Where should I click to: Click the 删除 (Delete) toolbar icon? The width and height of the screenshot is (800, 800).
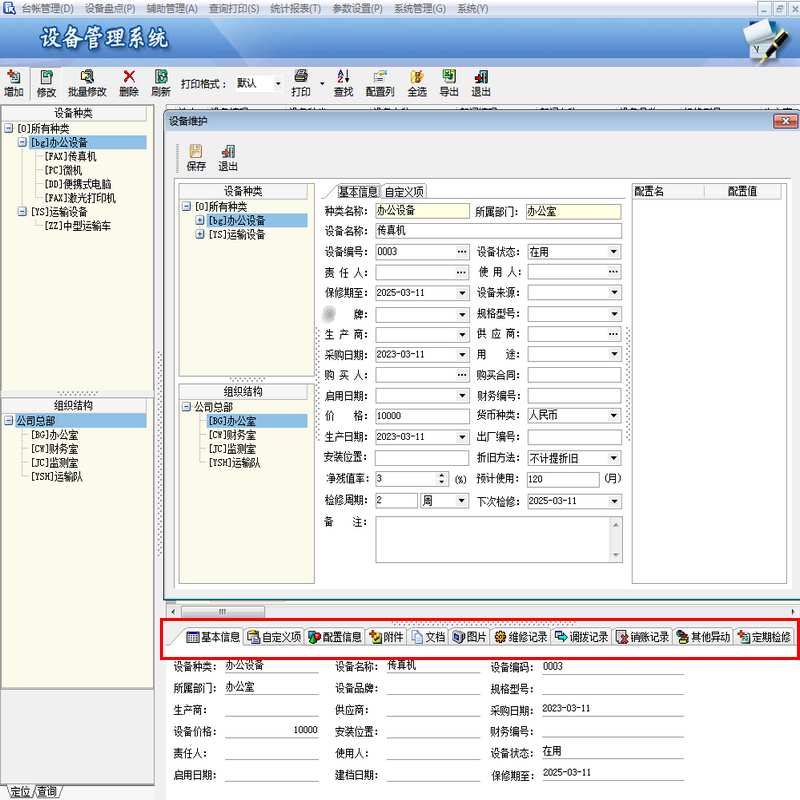pyautogui.click(x=129, y=83)
